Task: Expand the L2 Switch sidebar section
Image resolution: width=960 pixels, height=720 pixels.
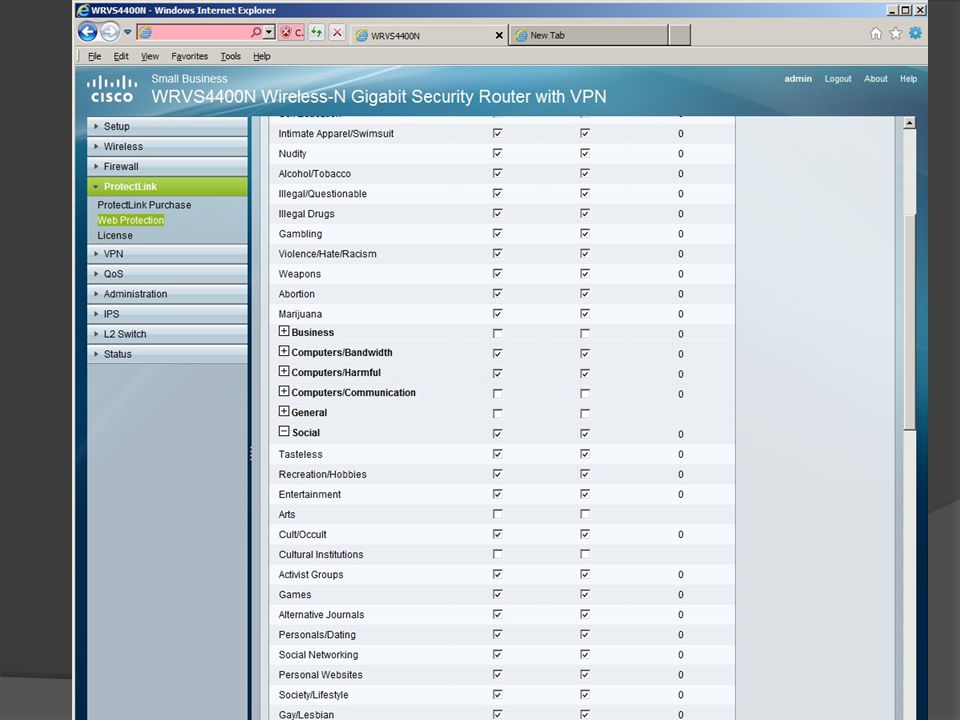Action: [x=167, y=334]
